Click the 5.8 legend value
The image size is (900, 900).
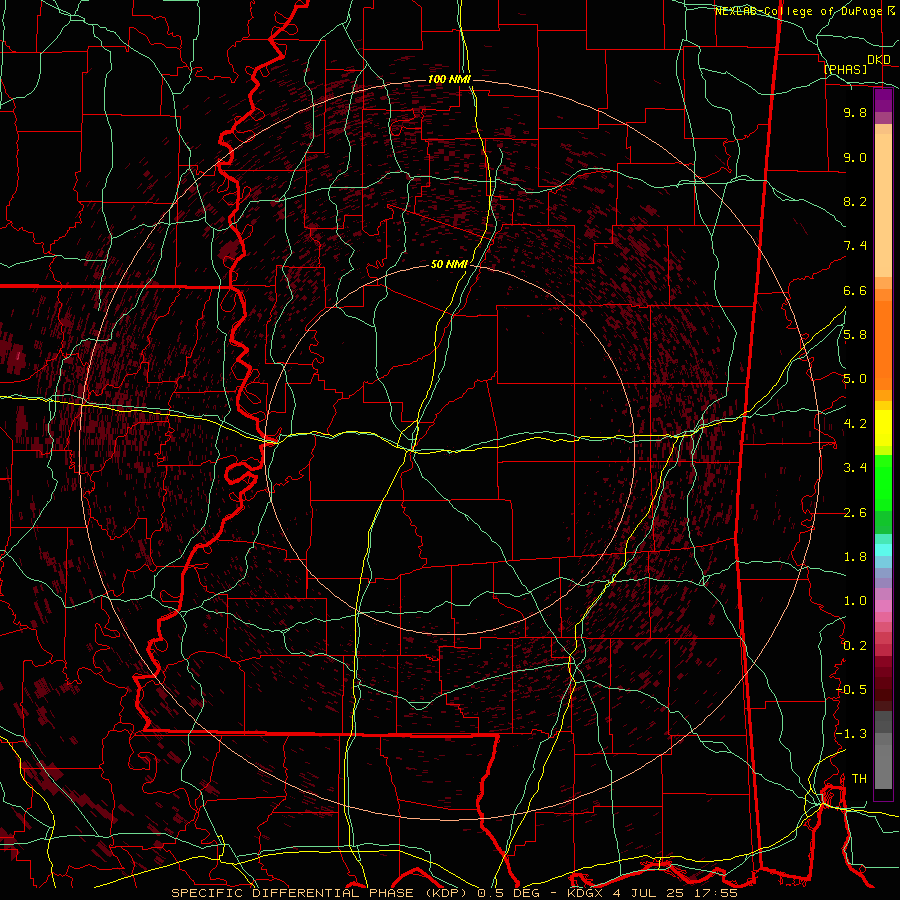pos(855,335)
